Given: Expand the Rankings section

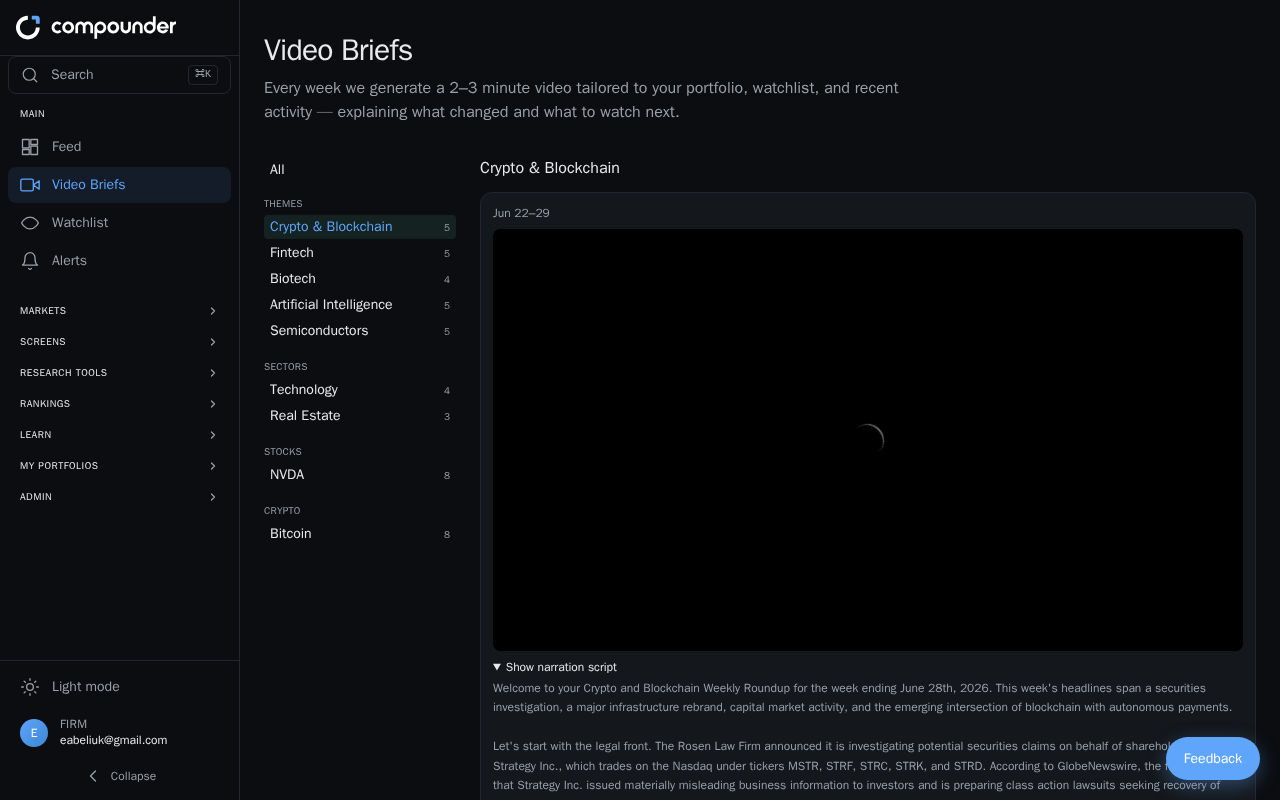Looking at the screenshot, I should coord(119,404).
